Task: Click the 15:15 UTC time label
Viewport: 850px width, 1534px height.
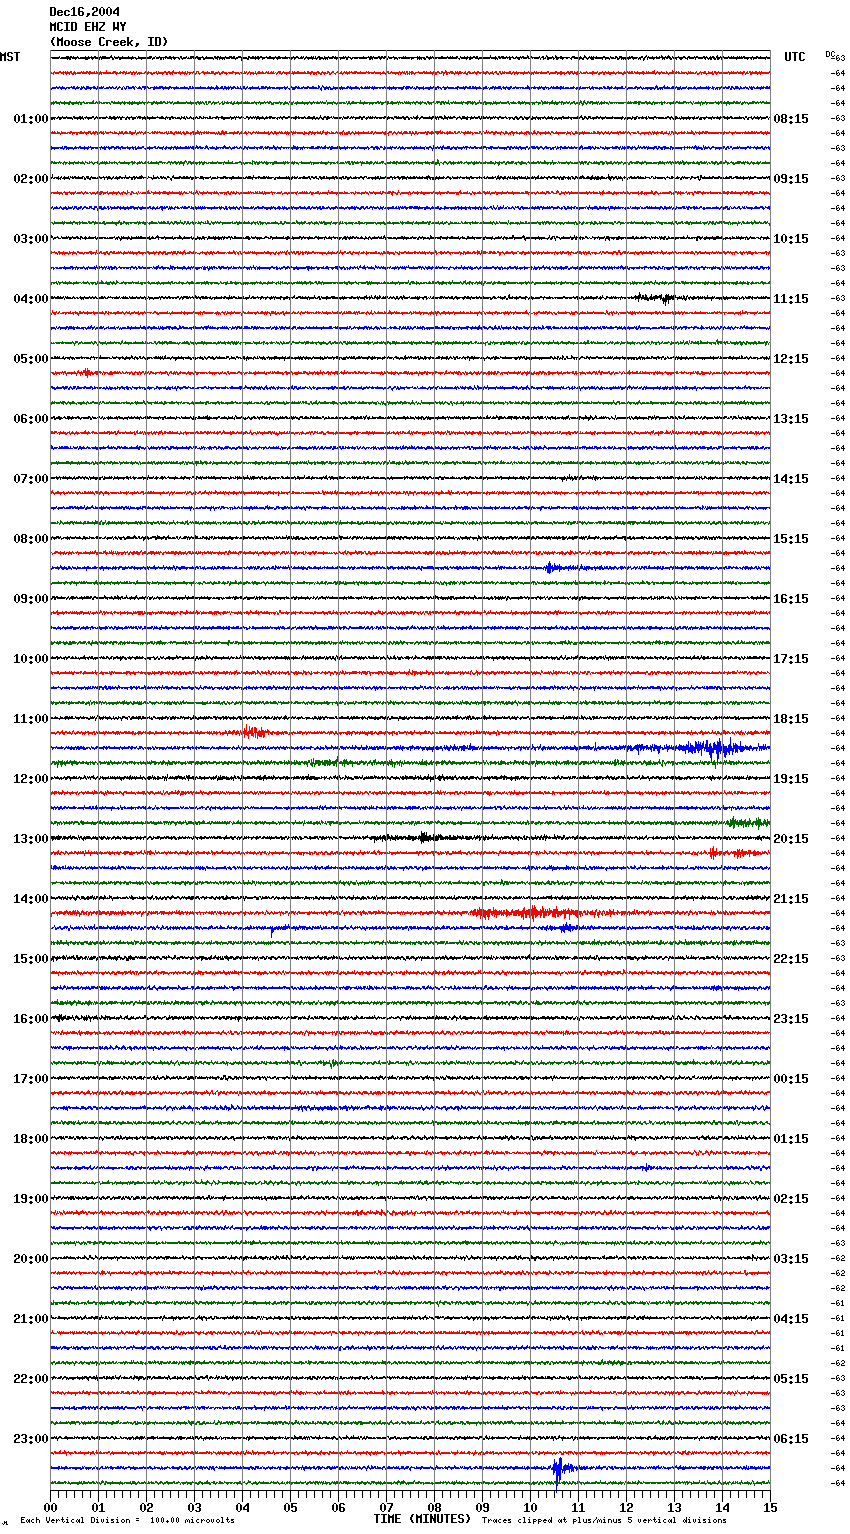Action: 791,539
